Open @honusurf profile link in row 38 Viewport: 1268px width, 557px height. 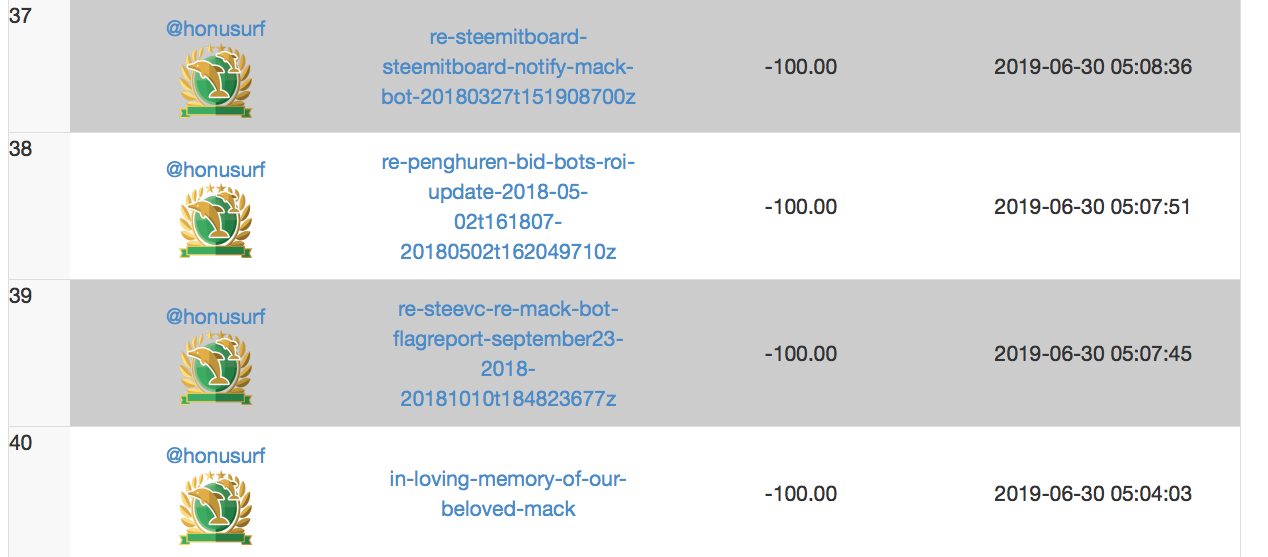pyautogui.click(x=215, y=169)
